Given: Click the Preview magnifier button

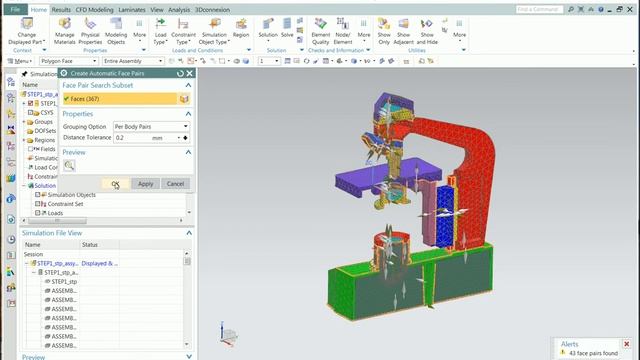Looking at the screenshot, I should tap(69, 165).
